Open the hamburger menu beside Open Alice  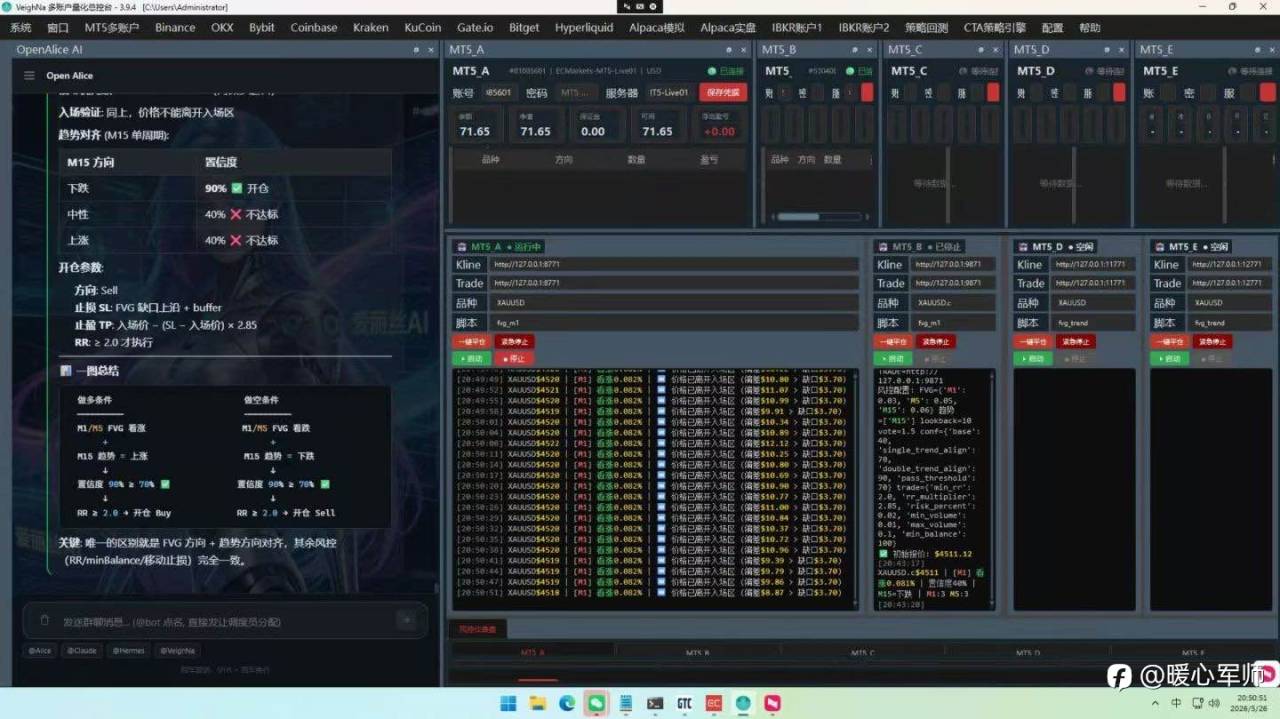click(29, 75)
